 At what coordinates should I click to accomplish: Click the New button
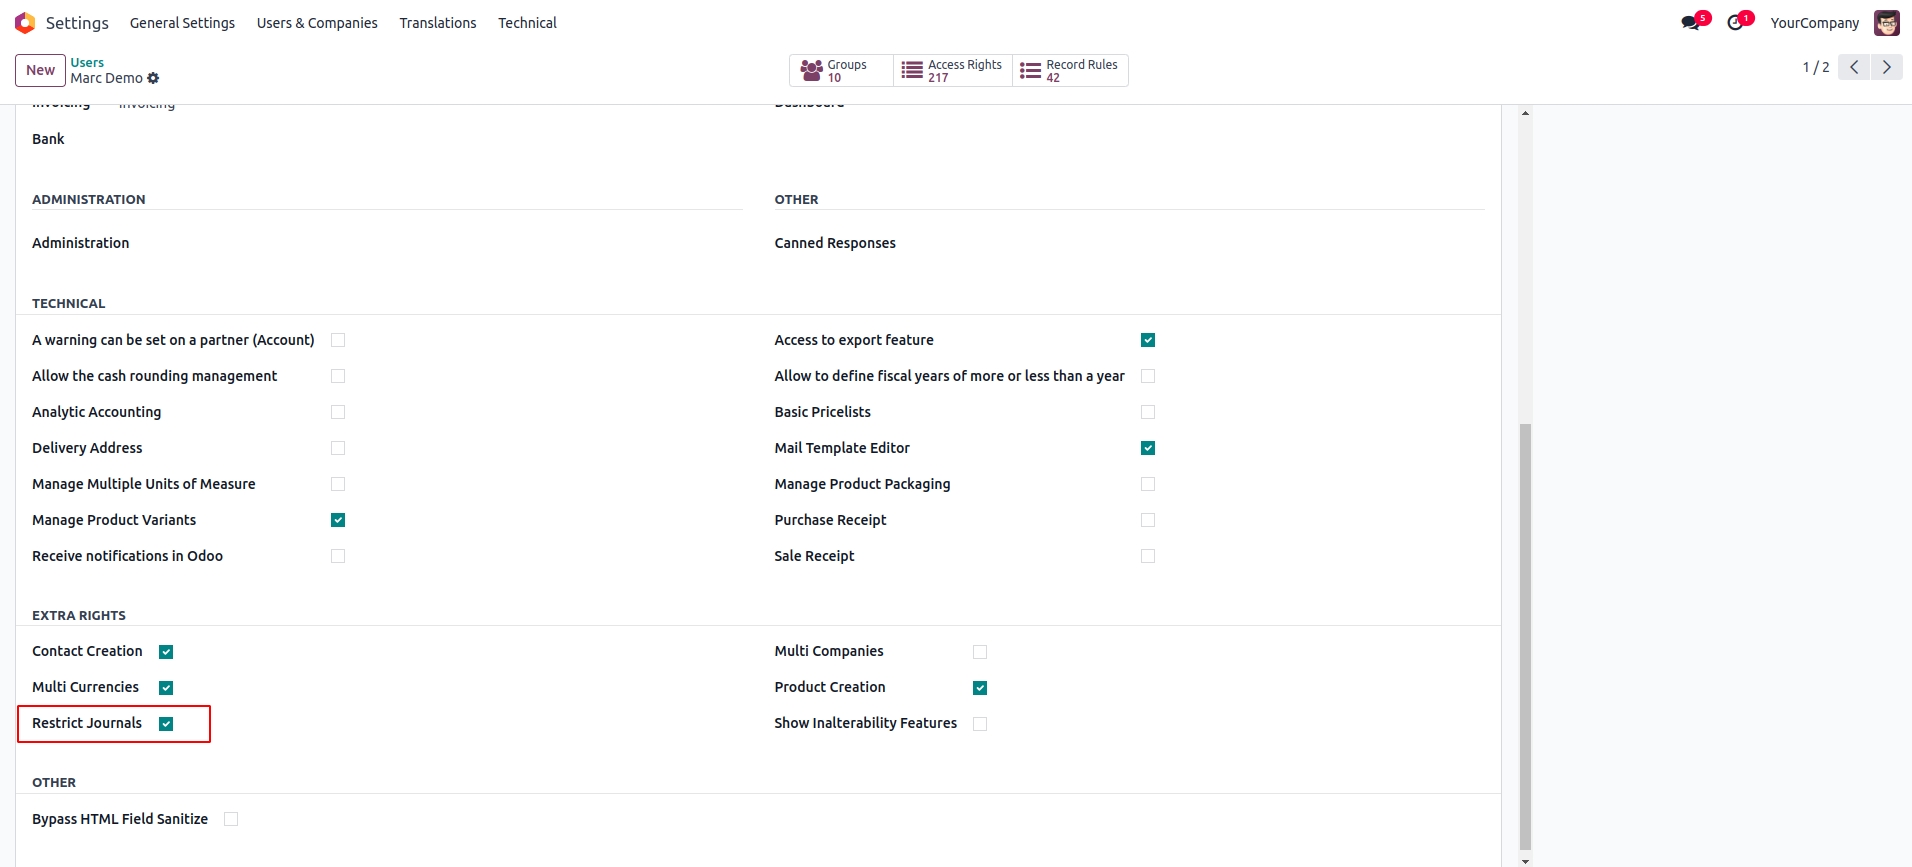point(40,70)
